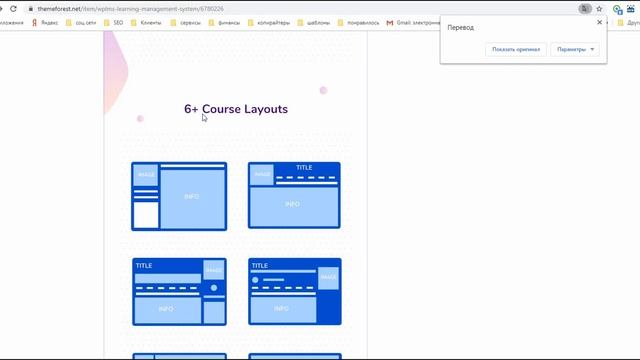Click the 'Перевод' title in popup
This screenshot has height=360, width=640.
pos(460,27)
